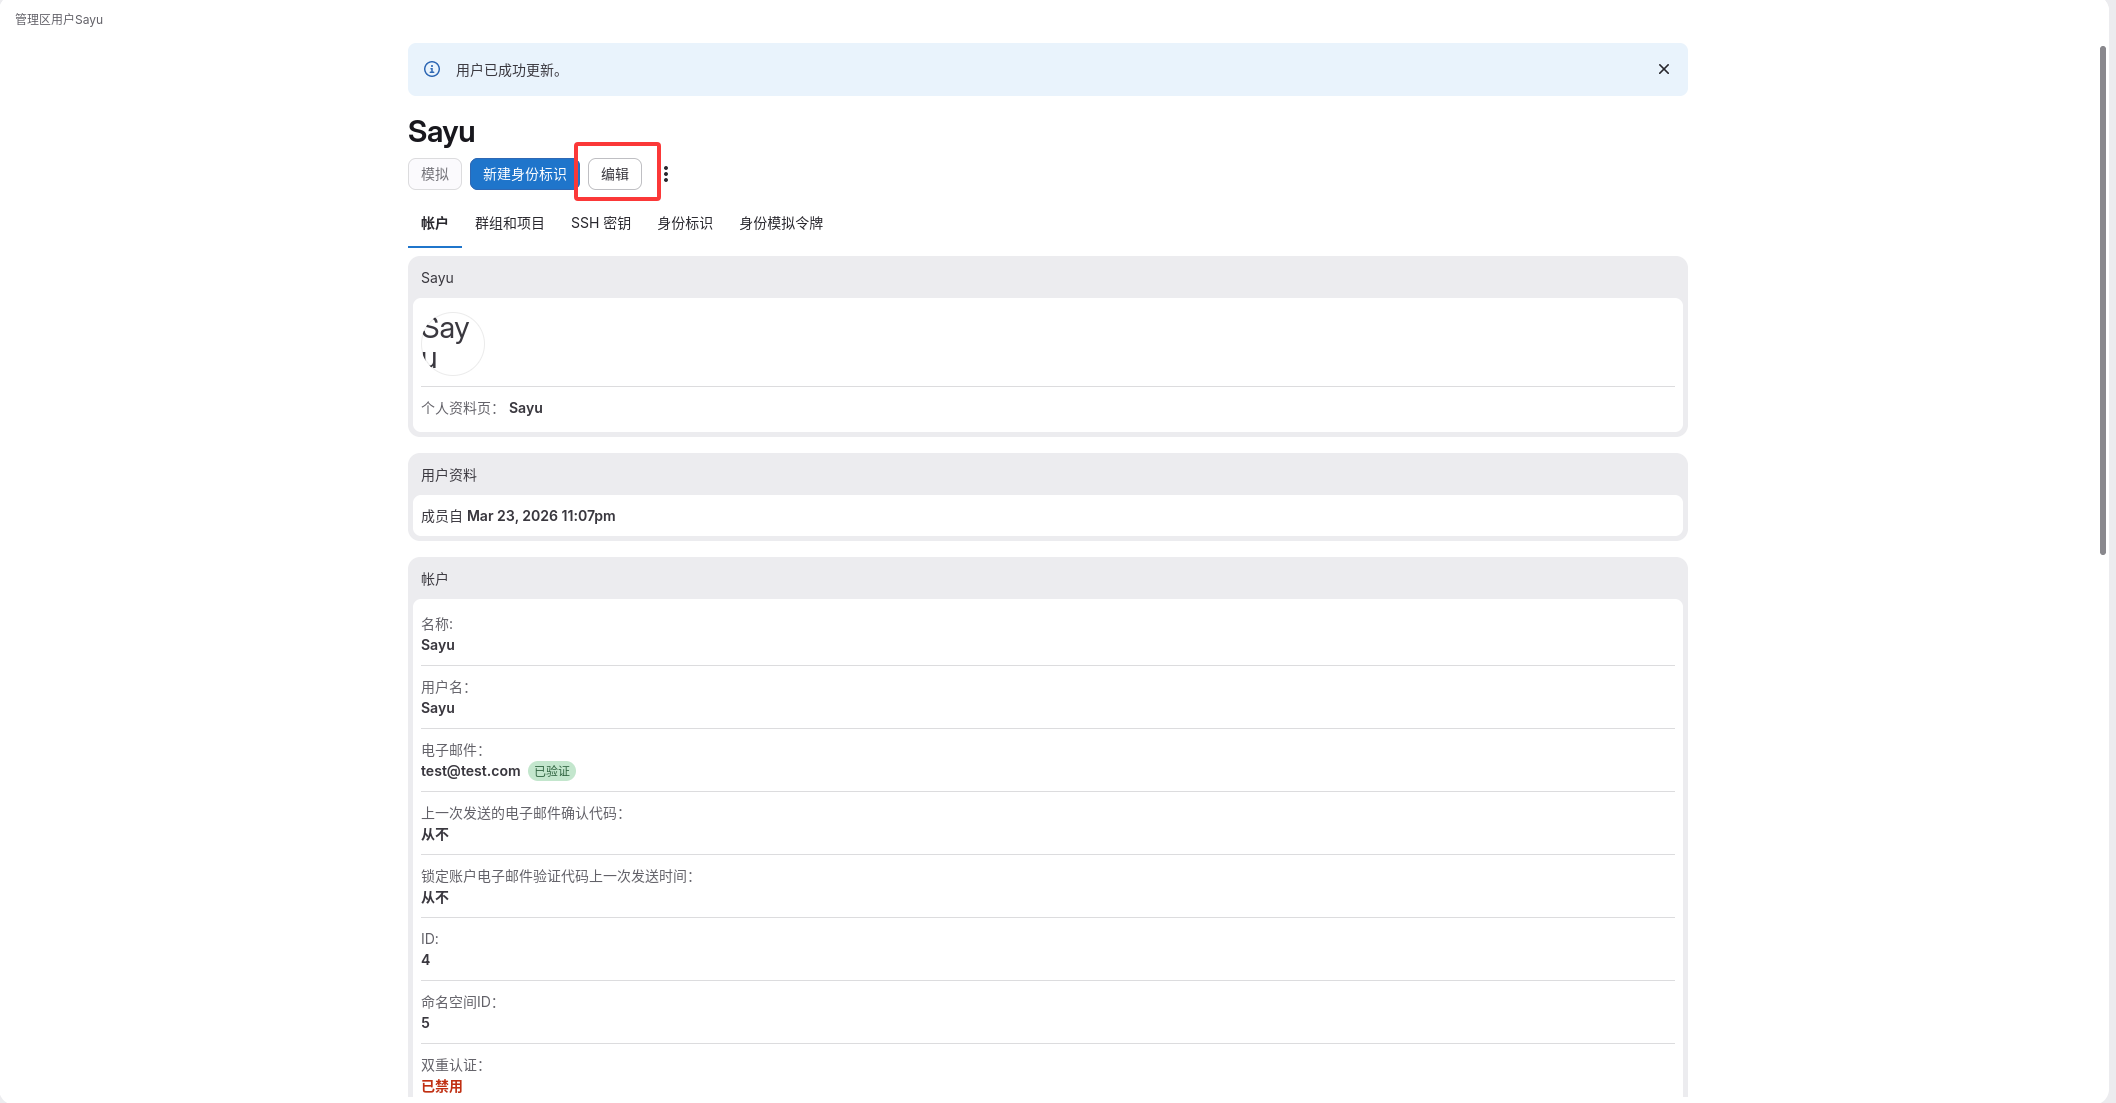Click the Sayu page heading
The image size is (2116, 1103).
click(x=441, y=132)
